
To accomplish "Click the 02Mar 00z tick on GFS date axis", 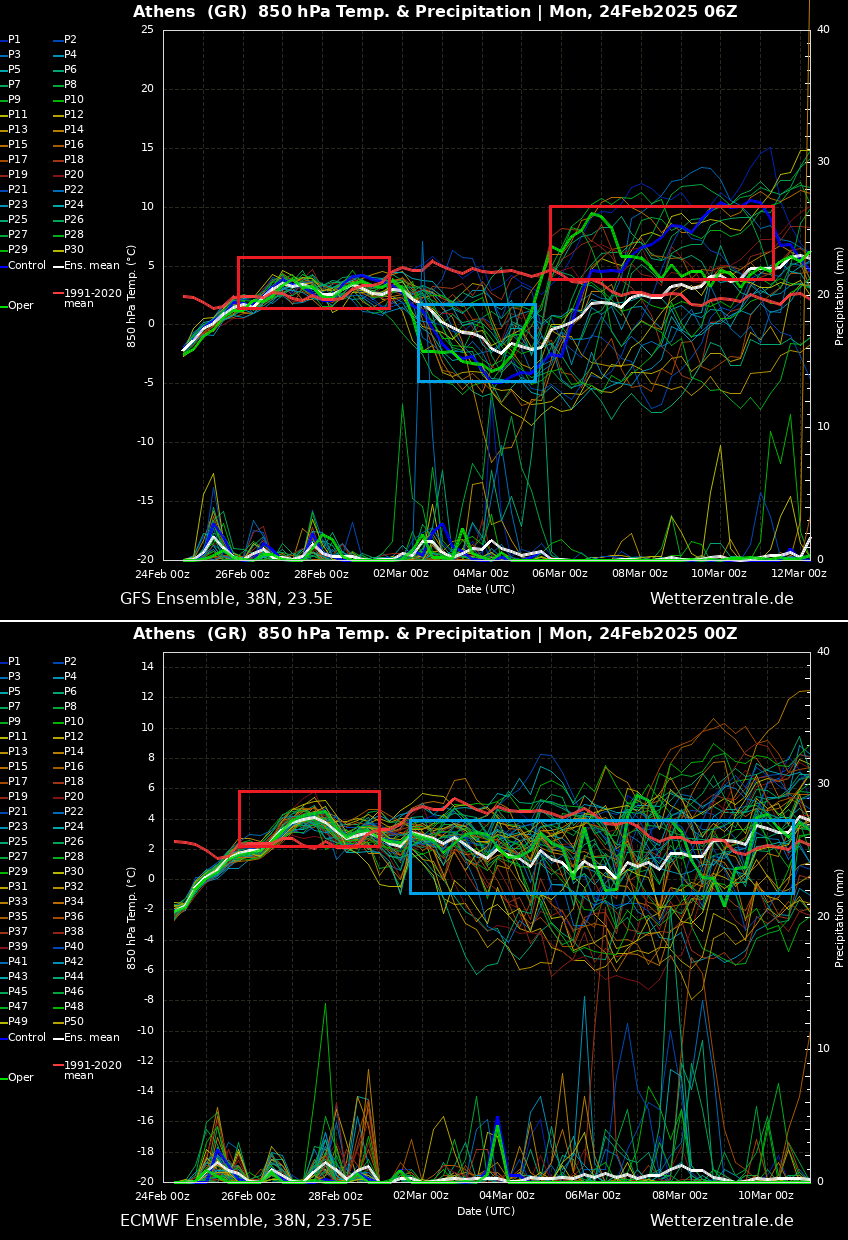I will [x=401, y=574].
